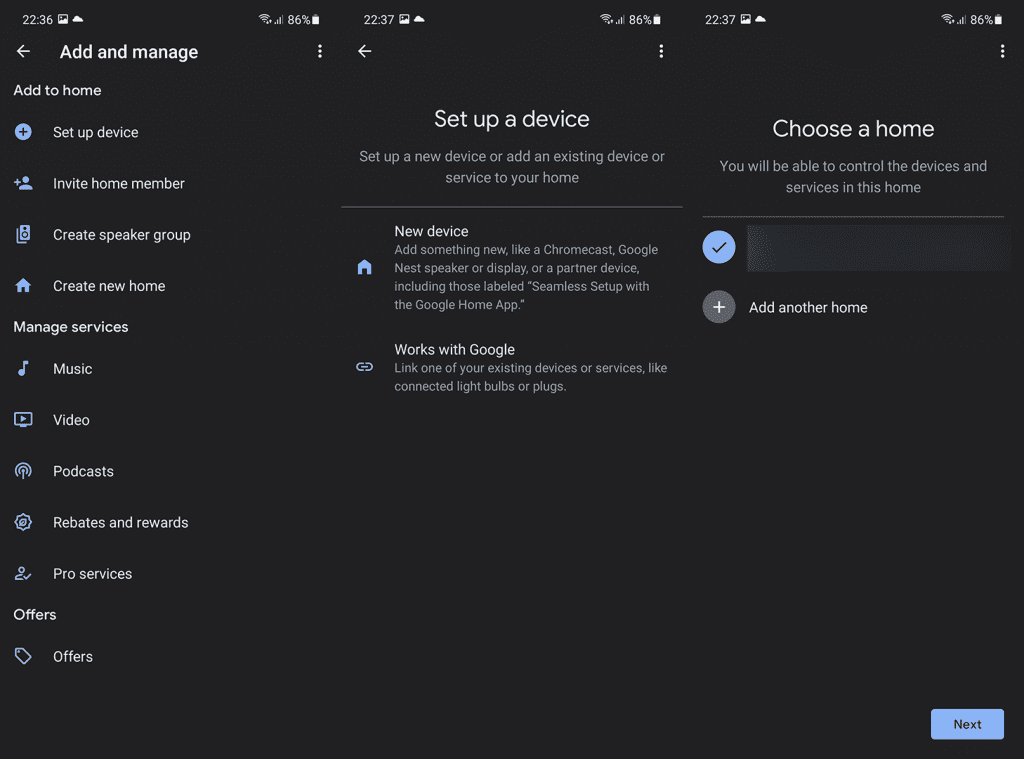Click the Rebates and rewards icon

click(x=23, y=522)
